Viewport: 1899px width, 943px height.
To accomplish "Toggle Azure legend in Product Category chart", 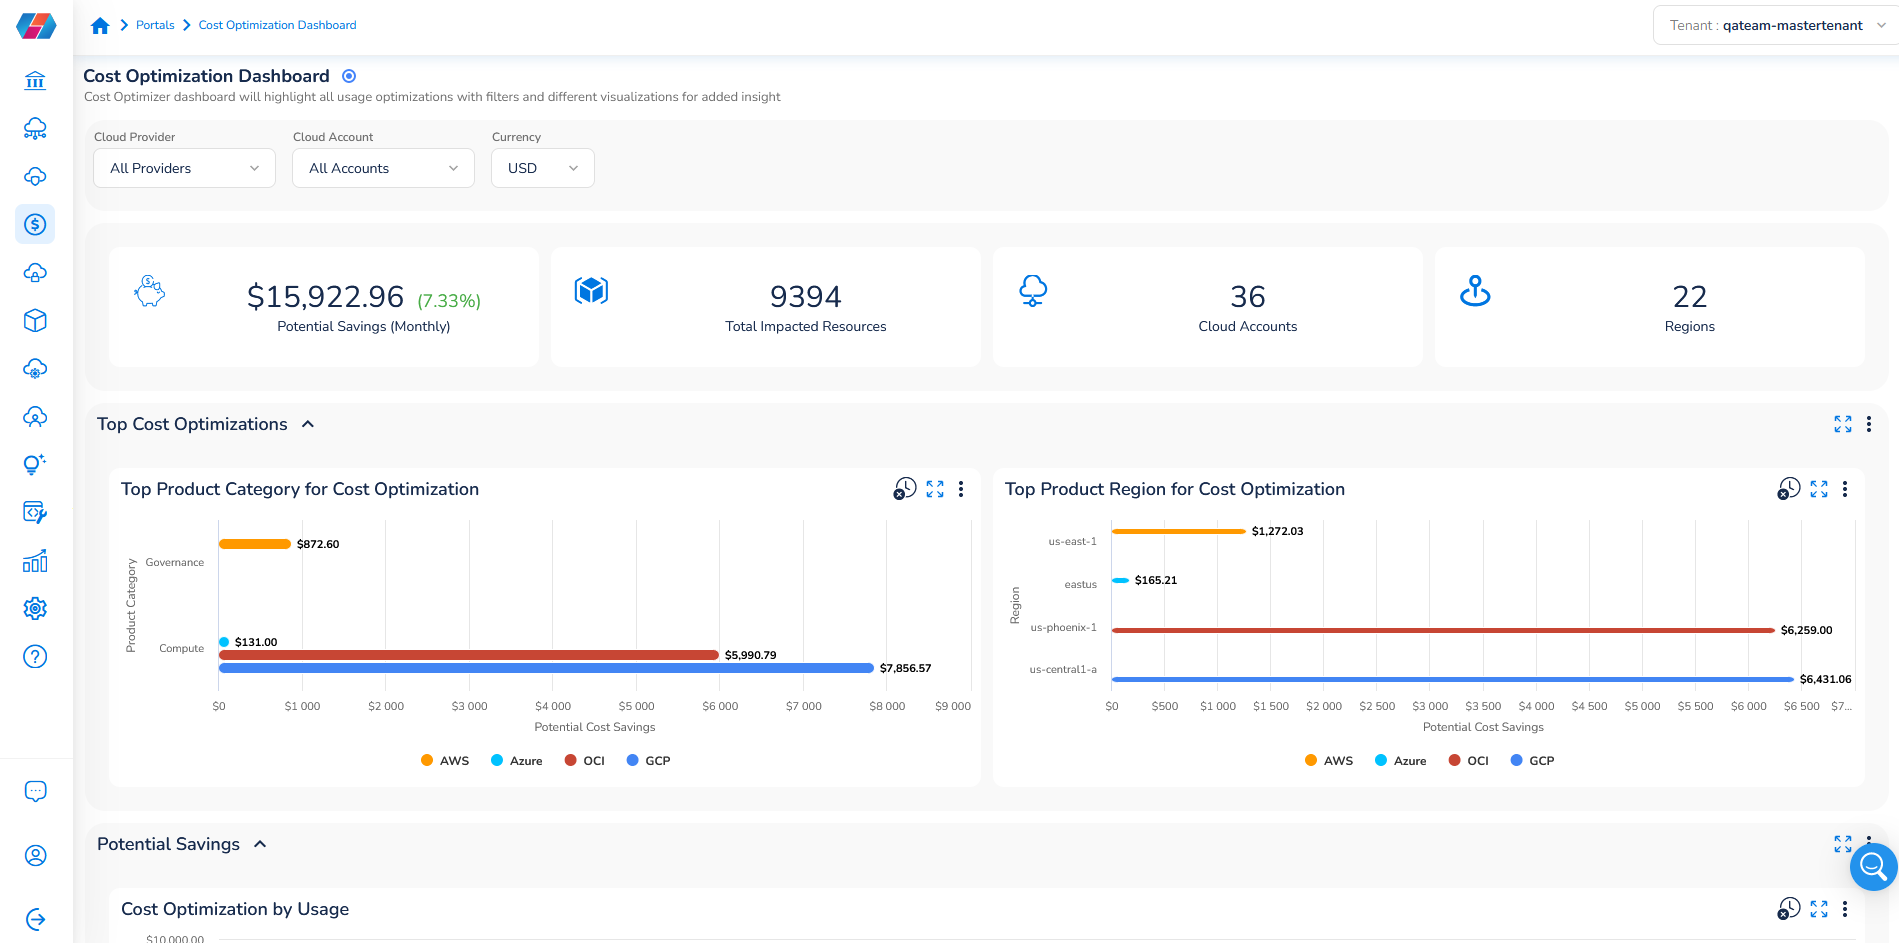I will click(x=516, y=760).
